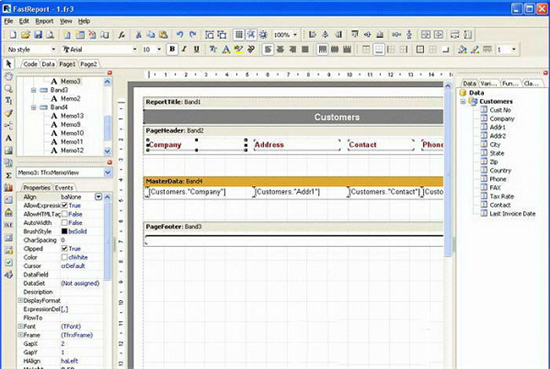Toggle the AutoWidth checkbox
The height and width of the screenshot is (369, 550).
(65, 223)
